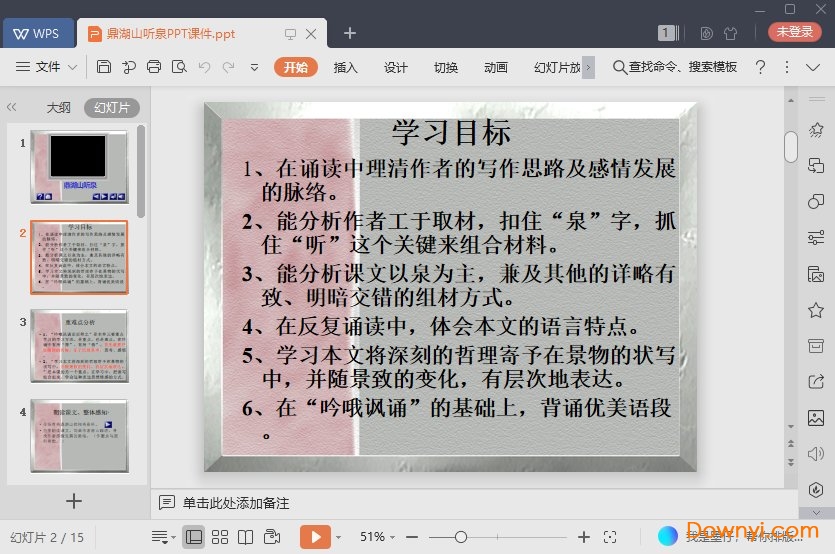Screen dimensions: 835x554
Task: Collapse the ribbon with chevron at top right
Action: pyautogui.click(x=813, y=67)
